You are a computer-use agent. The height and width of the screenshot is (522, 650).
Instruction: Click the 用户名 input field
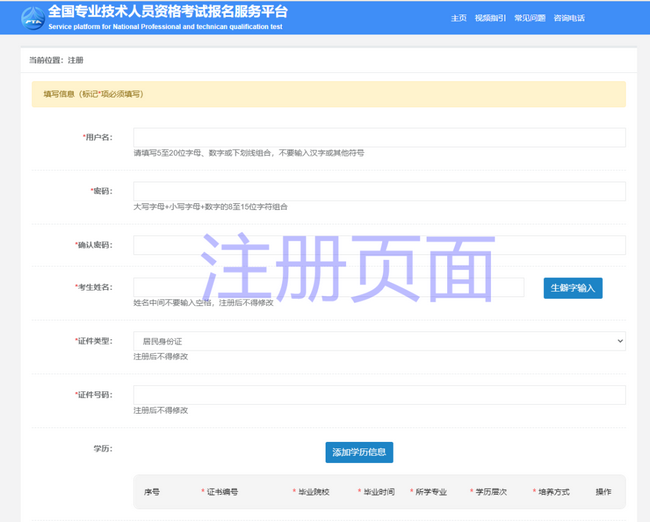click(x=379, y=137)
